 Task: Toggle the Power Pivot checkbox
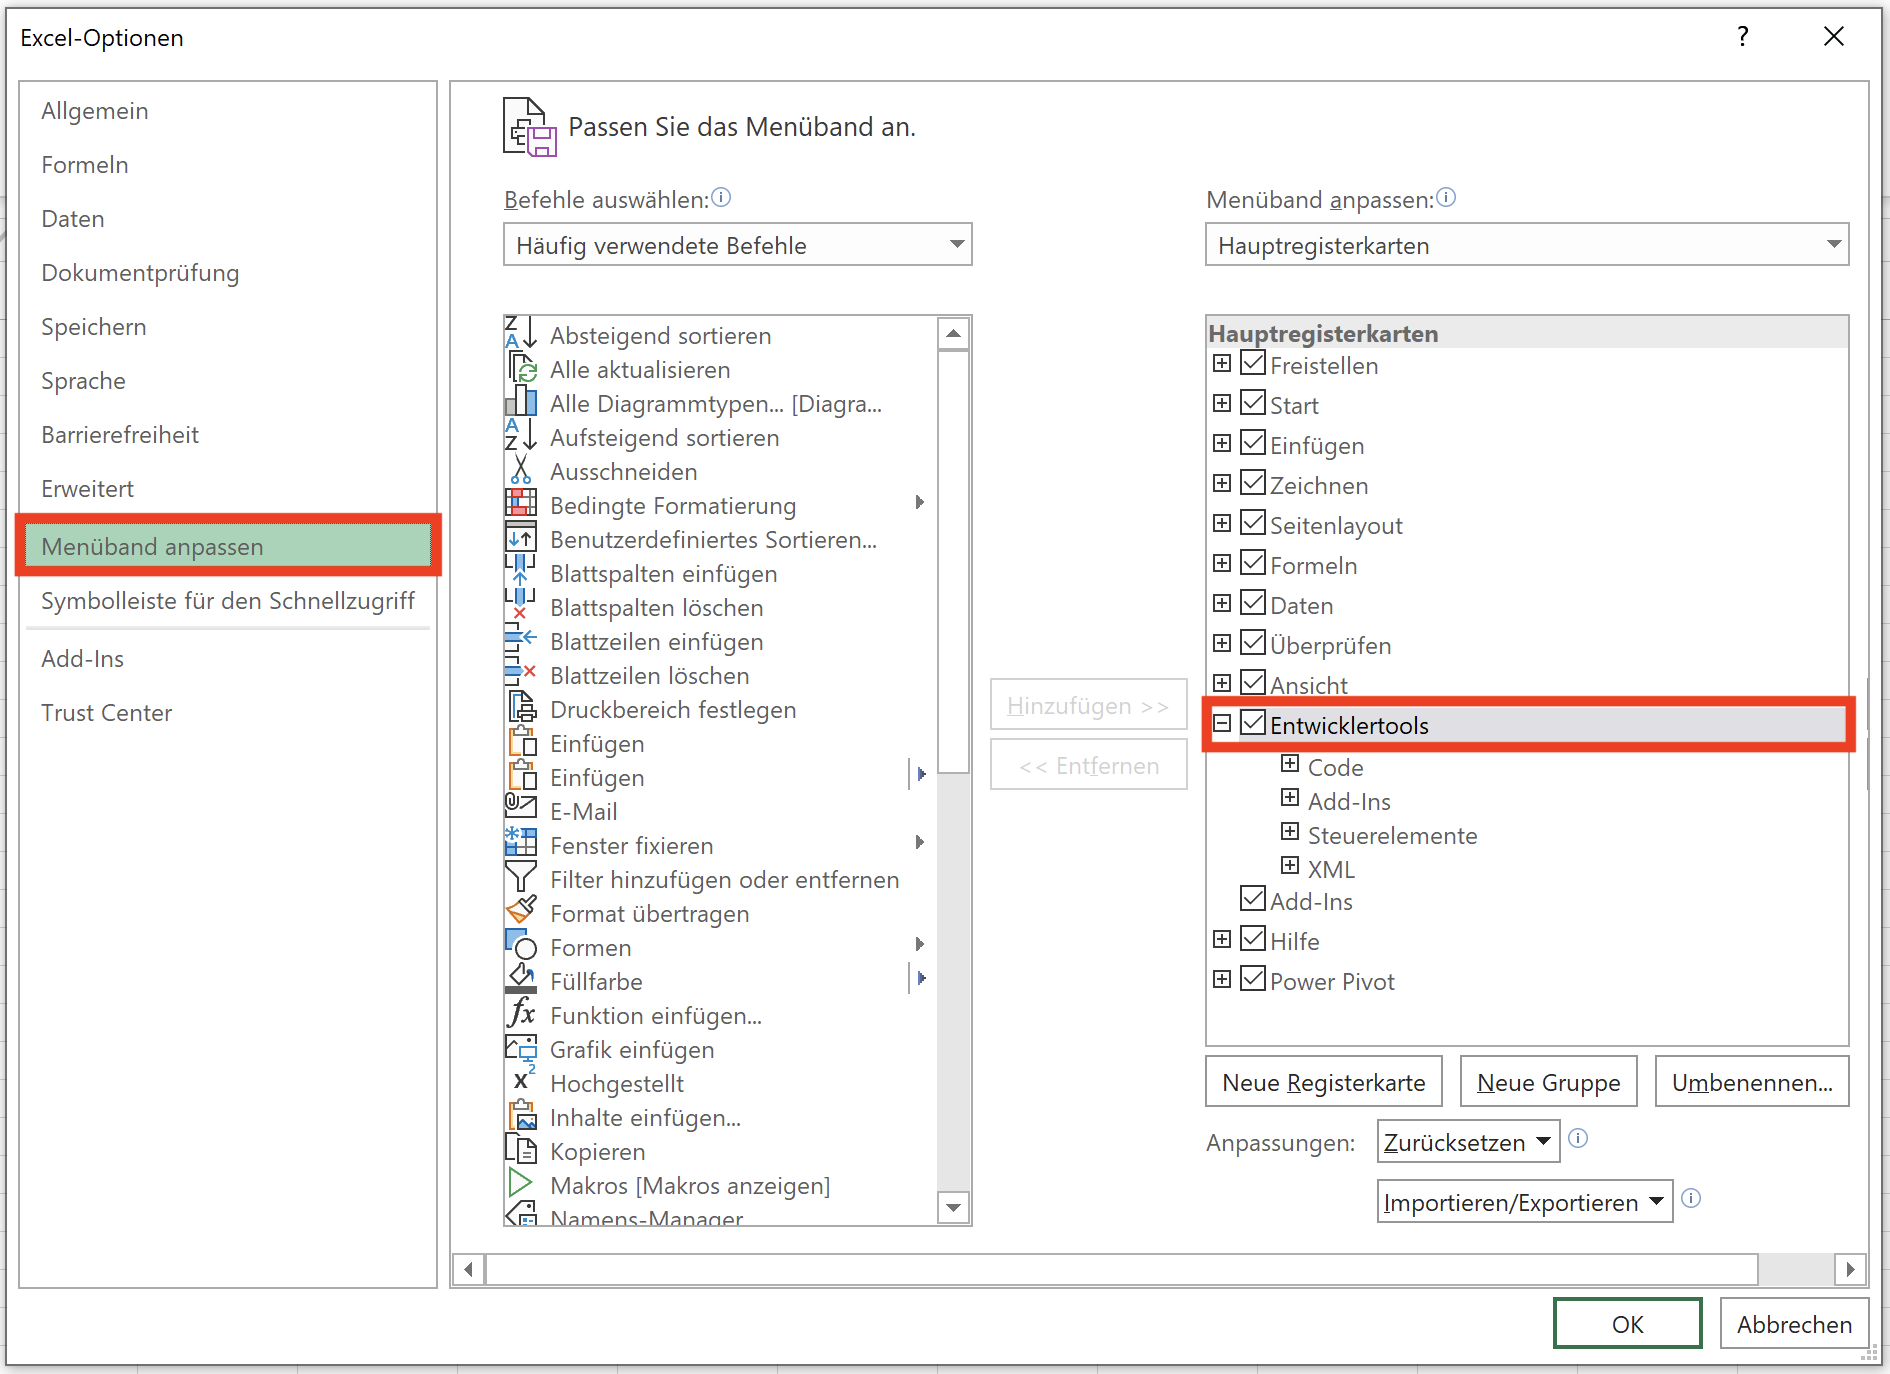click(1253, 978)
